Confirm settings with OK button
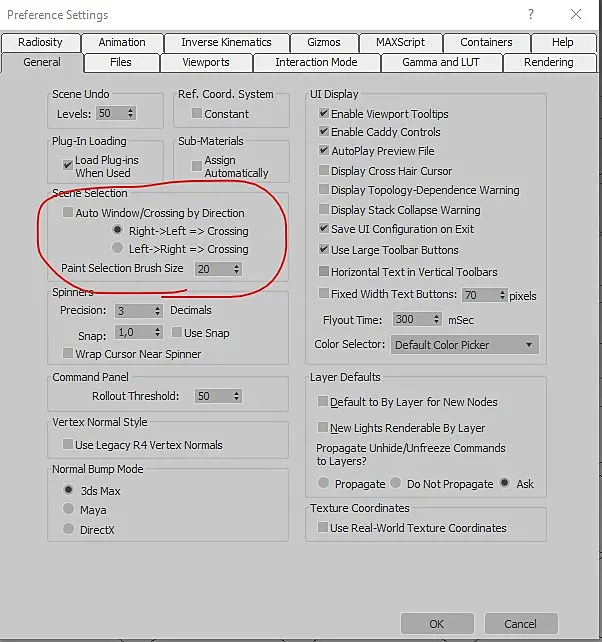Image resolution: width=602 pixels, height=642 pixels. coord(437,624)
